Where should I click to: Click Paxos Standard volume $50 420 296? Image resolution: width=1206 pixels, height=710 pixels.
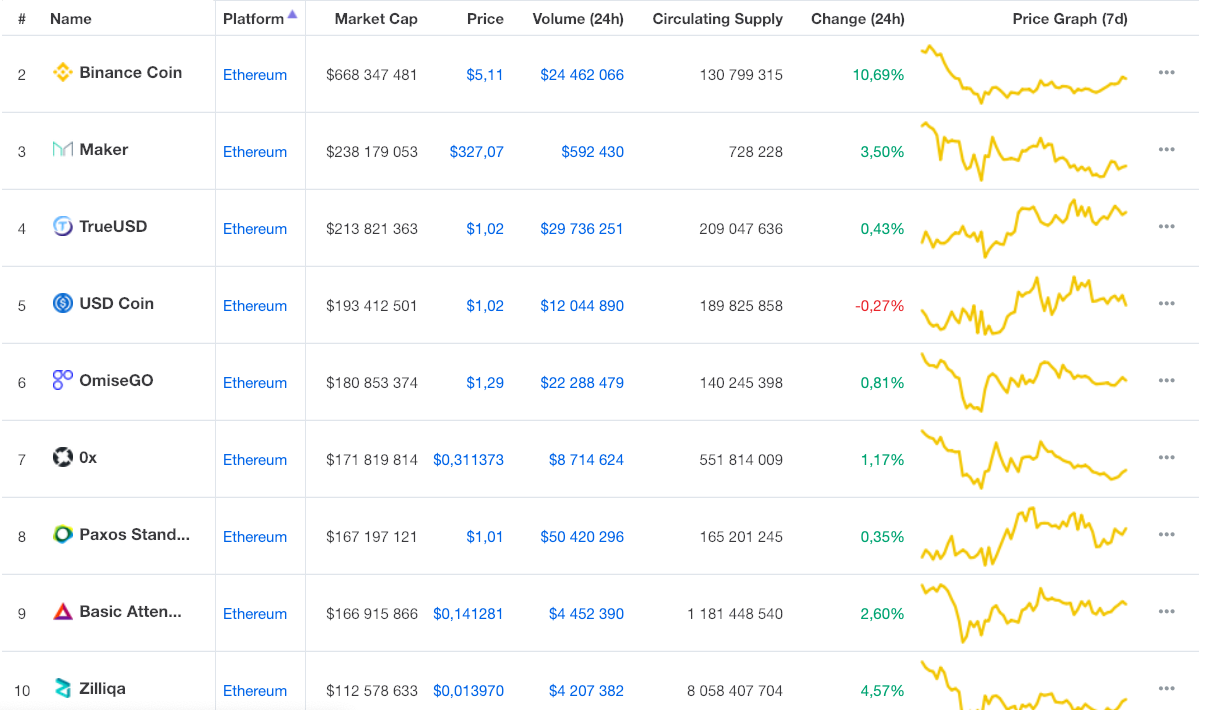[582, 537]
